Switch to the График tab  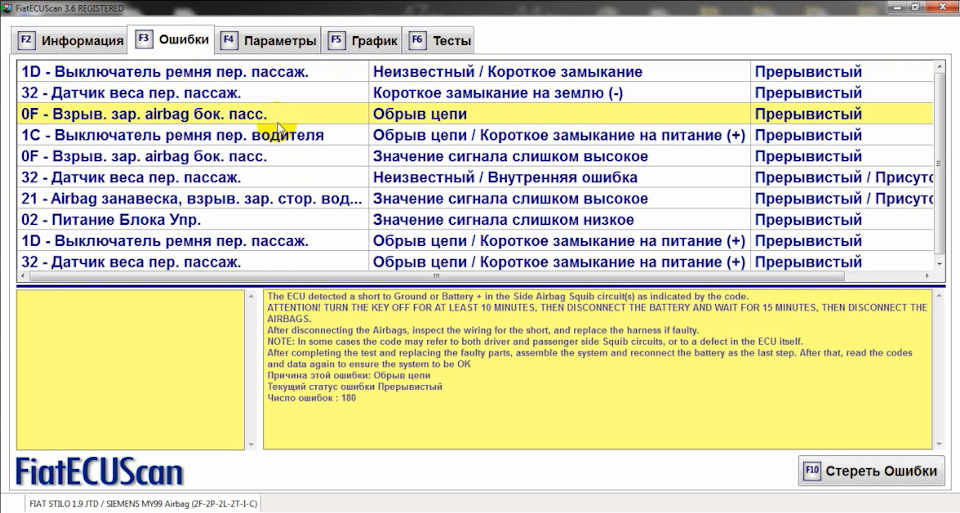[x=362, y=40]
